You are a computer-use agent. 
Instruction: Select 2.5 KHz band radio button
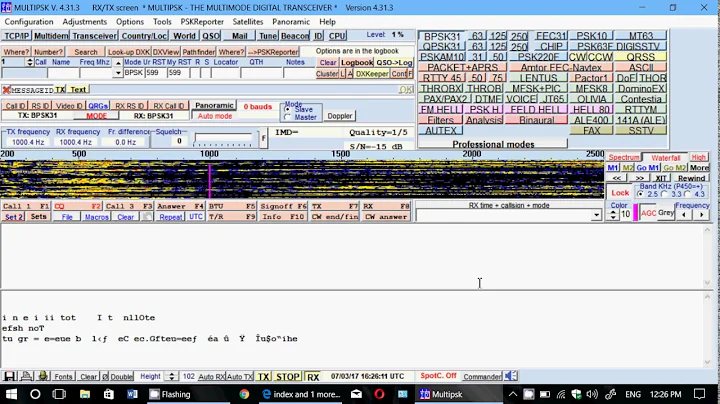coord(640,194)
